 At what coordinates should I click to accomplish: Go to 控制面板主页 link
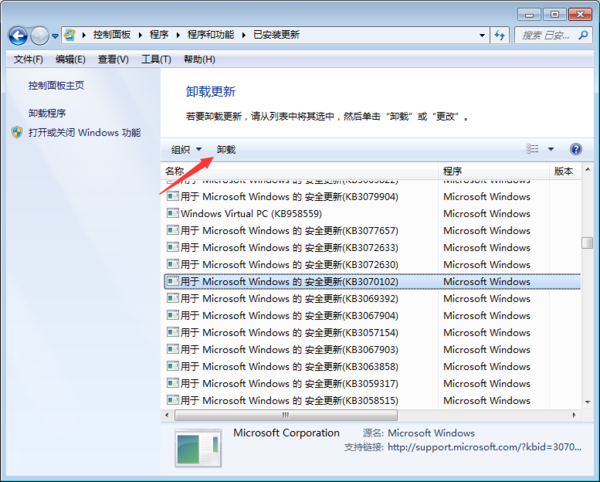[56, 85]
